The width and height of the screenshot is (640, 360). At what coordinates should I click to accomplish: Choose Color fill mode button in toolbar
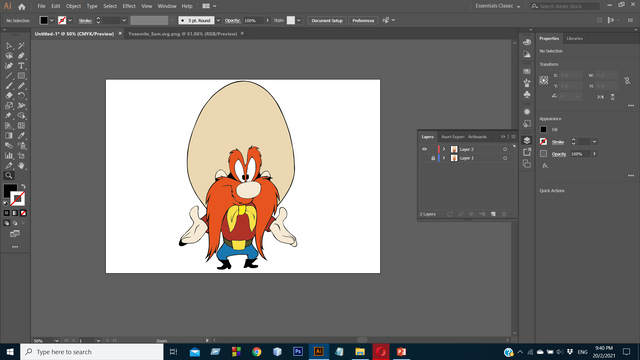point(7,213)
